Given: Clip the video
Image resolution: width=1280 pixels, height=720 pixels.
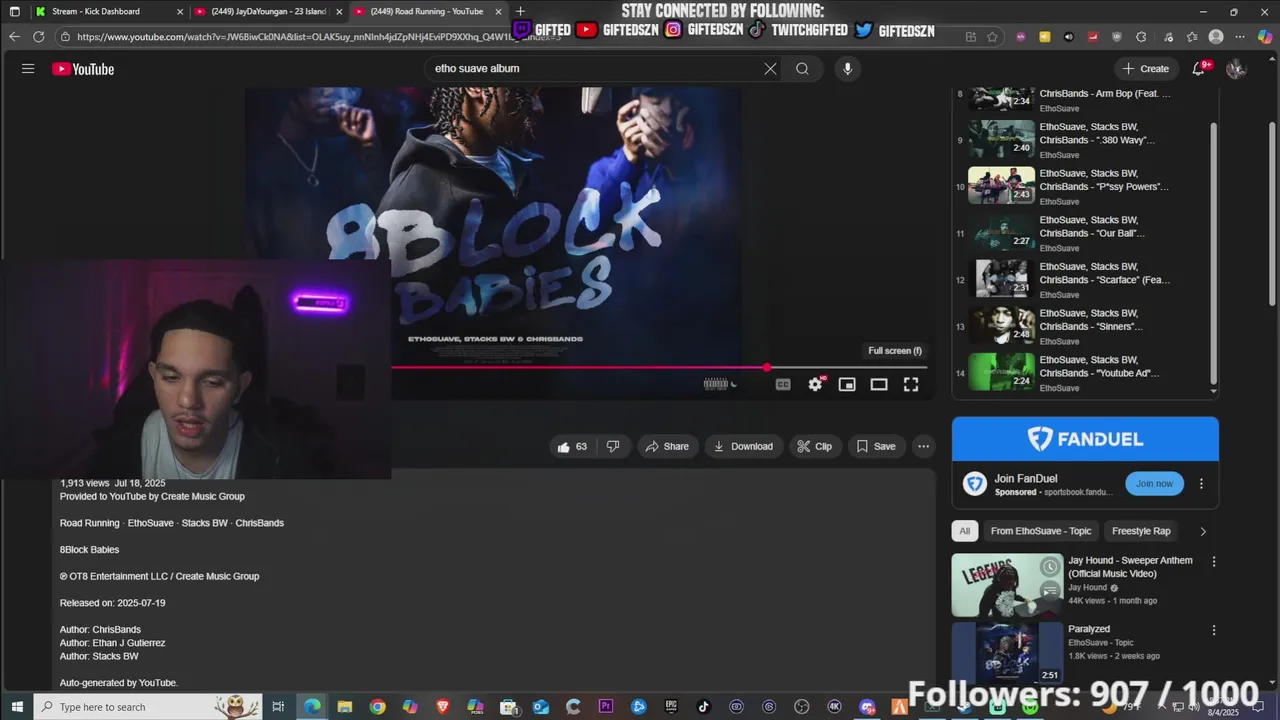Looking at the screenshot, I should coord(815,446).
